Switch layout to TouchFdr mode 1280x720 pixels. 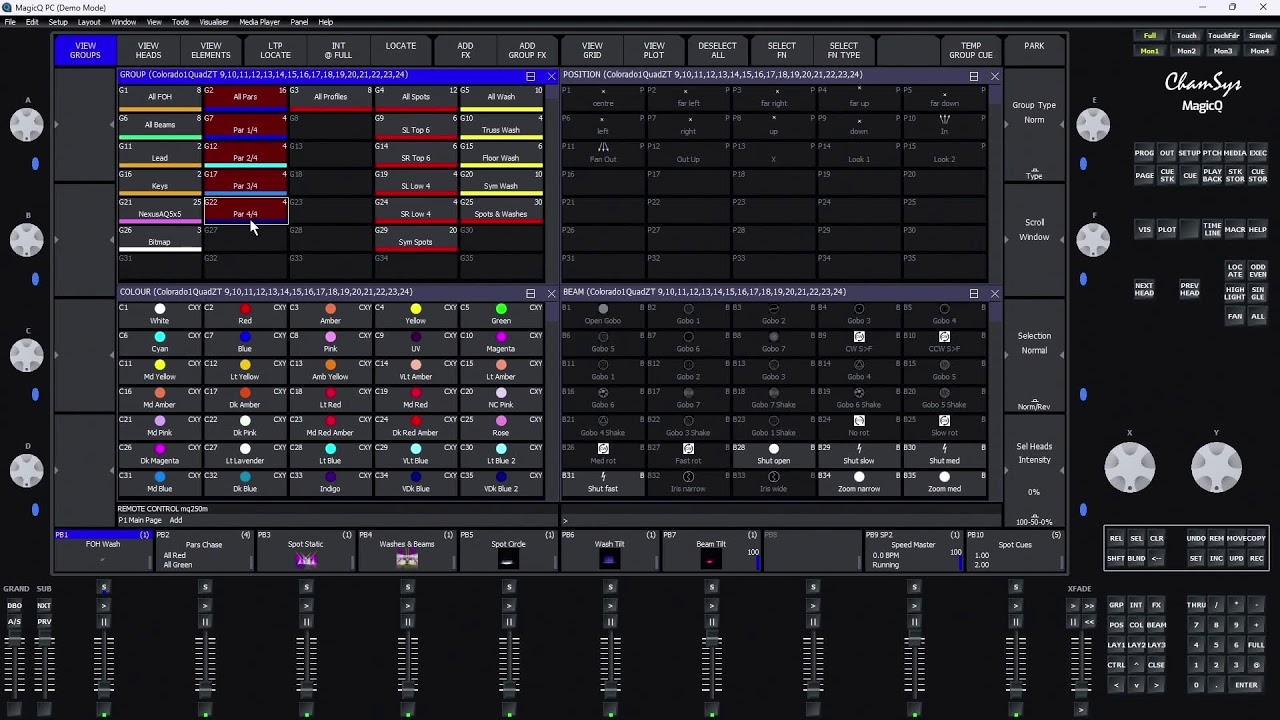[x=1223, y=36]
